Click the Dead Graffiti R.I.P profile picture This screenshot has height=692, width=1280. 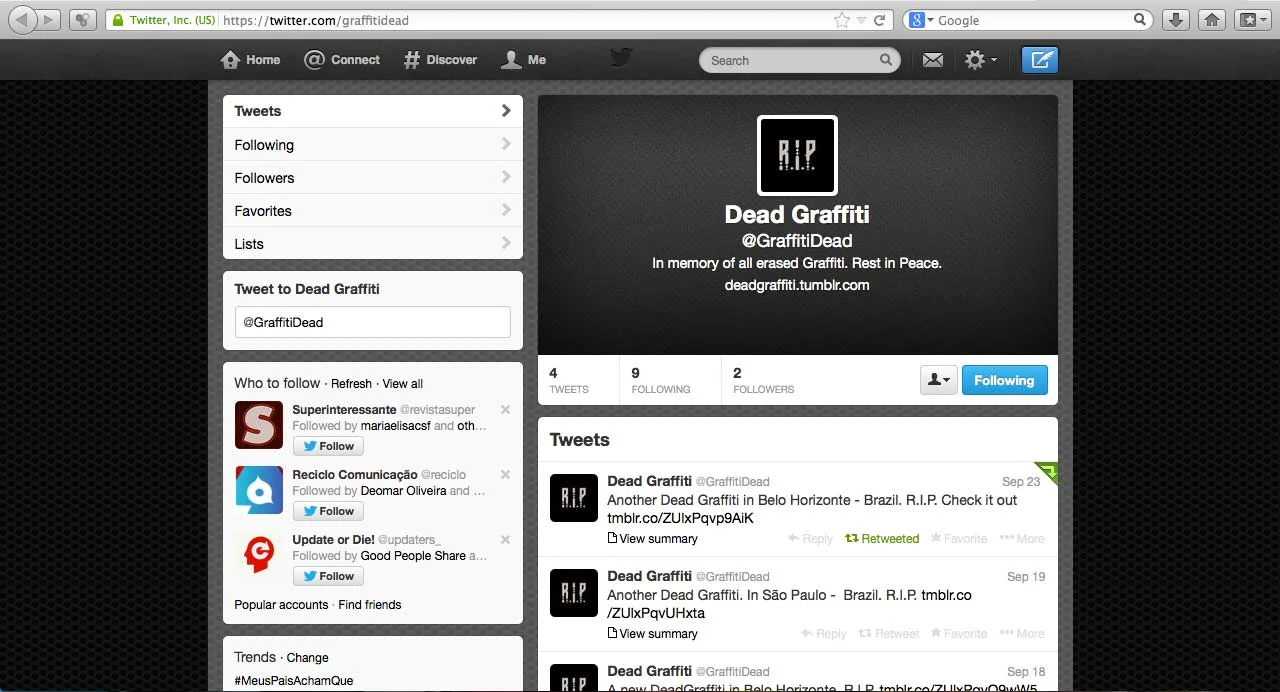point(797,155)
